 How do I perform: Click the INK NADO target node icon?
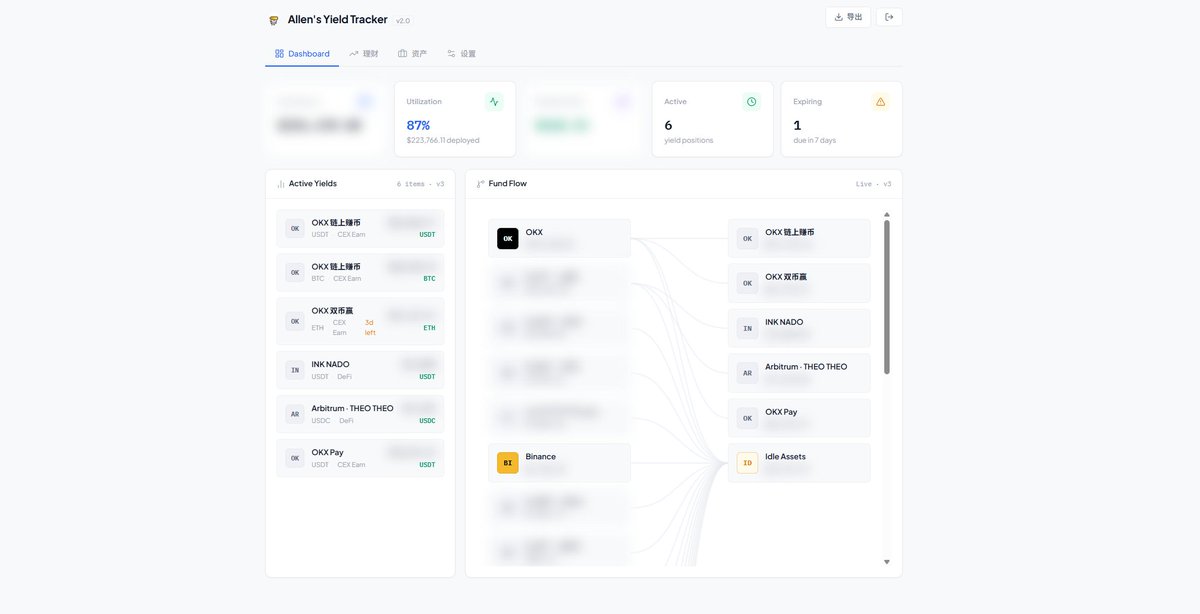click(747, 328)
